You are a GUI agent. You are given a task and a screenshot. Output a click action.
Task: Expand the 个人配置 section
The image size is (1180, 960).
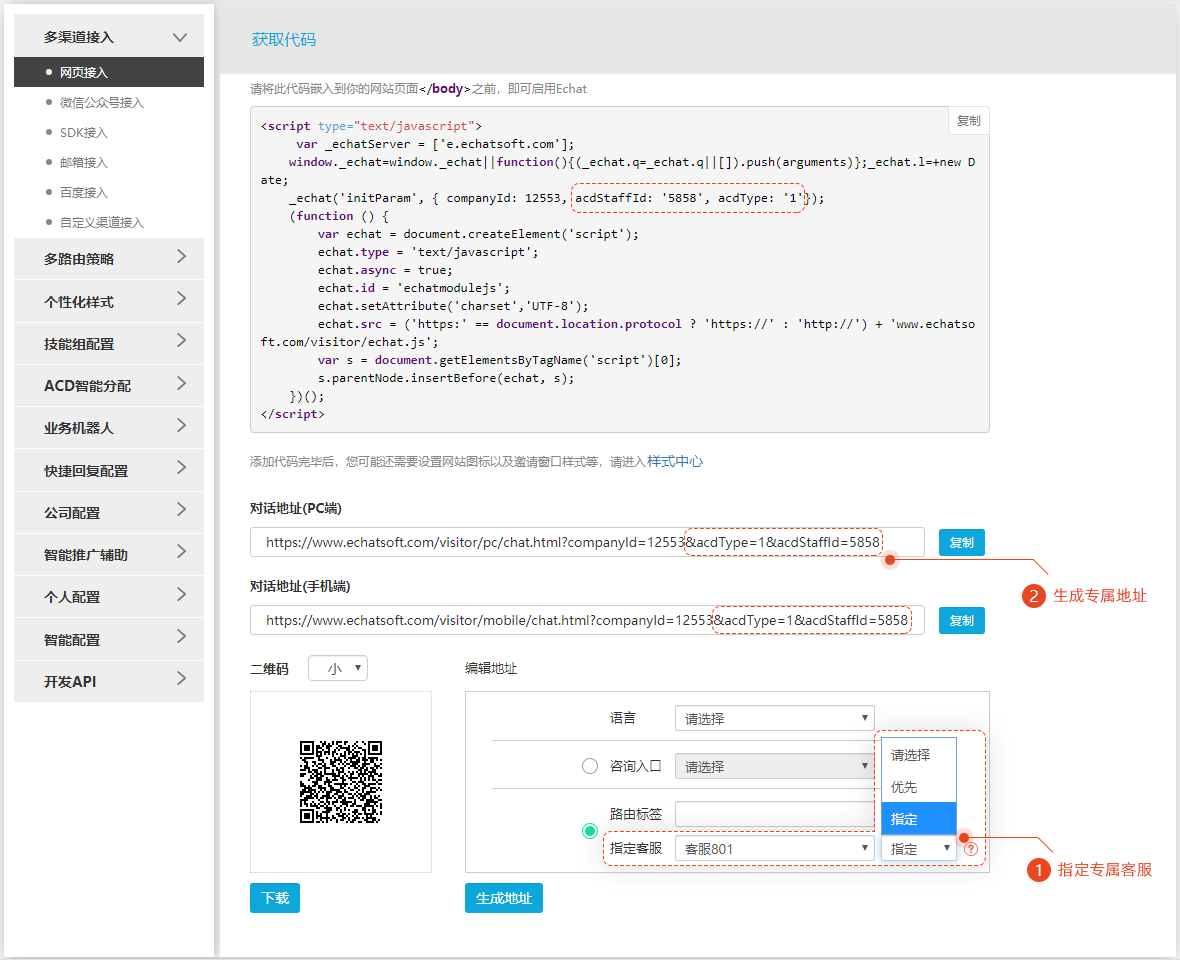[109, 597]
